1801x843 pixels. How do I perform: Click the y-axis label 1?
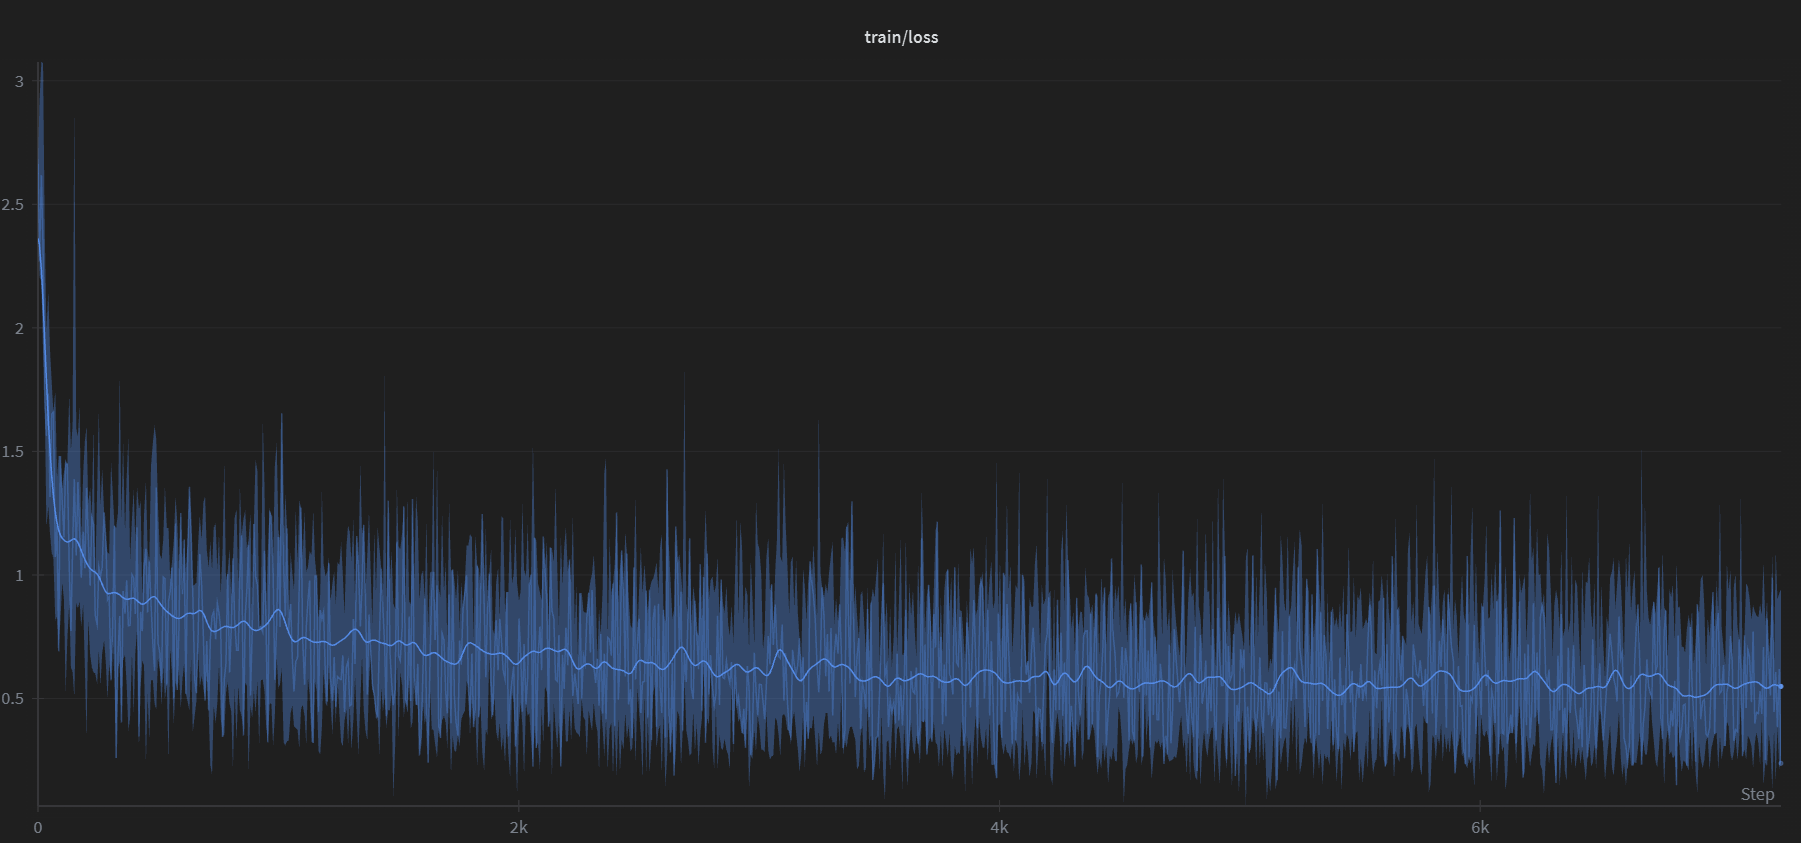(x=19, y=575)
